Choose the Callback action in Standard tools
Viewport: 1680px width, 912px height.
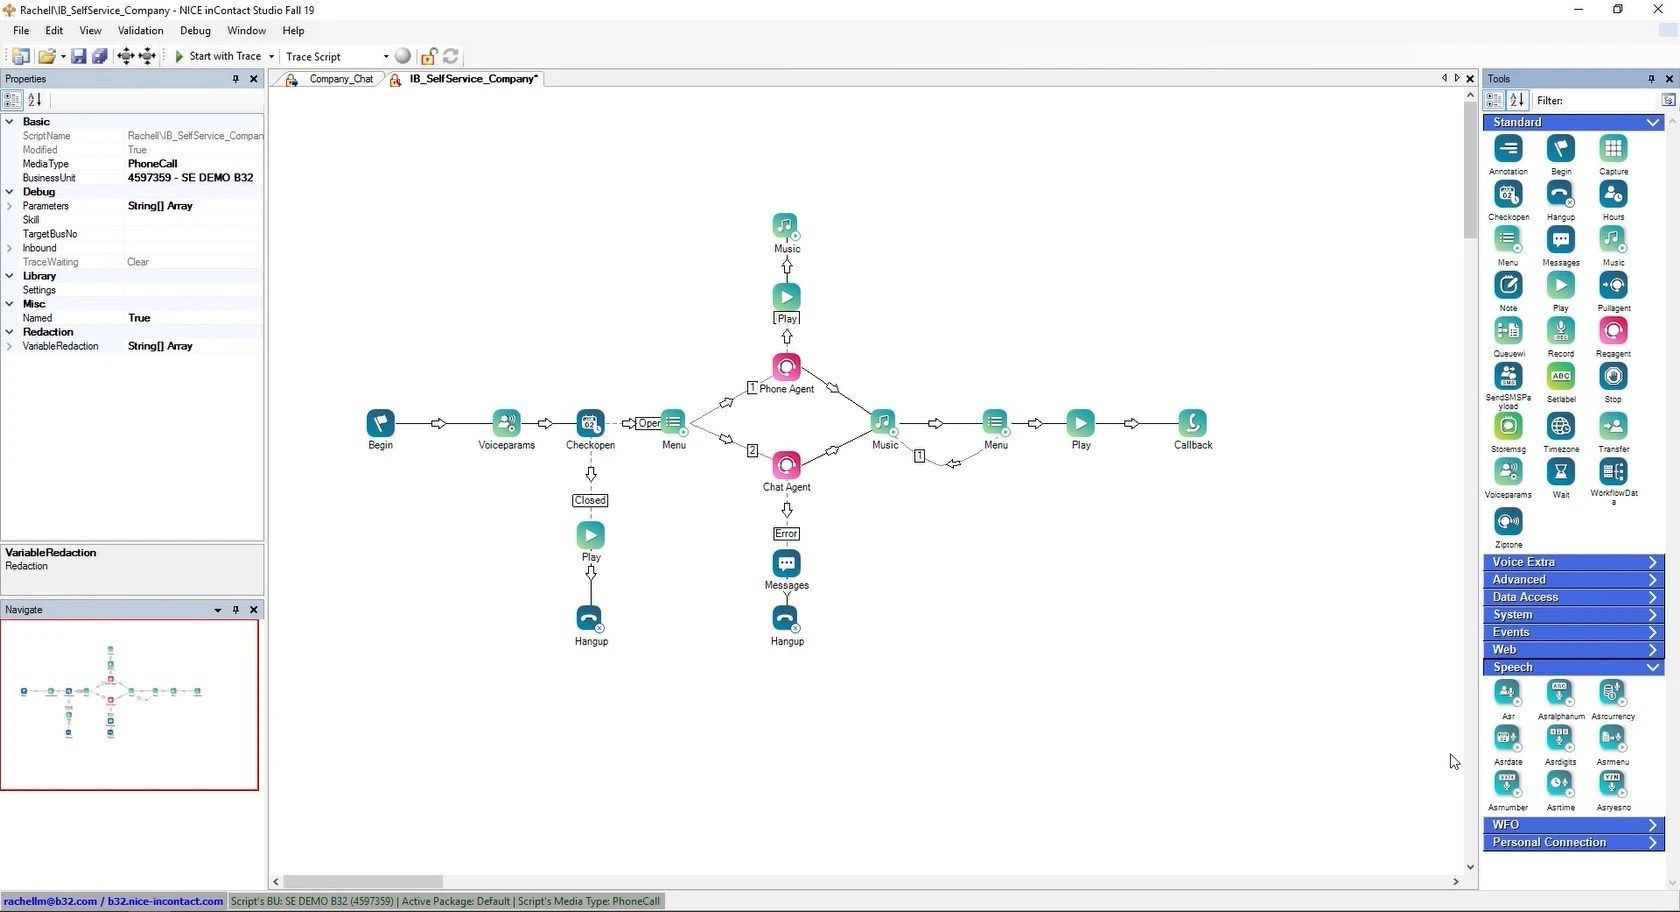pyautogui.click(x=1192, y=424)
